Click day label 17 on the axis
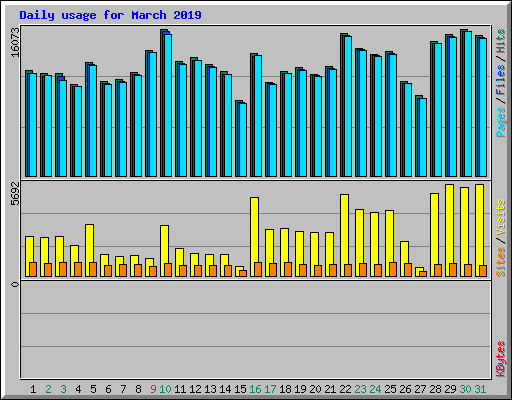The height and width of the screenshot is (400, 512). [x=270, y=389]
